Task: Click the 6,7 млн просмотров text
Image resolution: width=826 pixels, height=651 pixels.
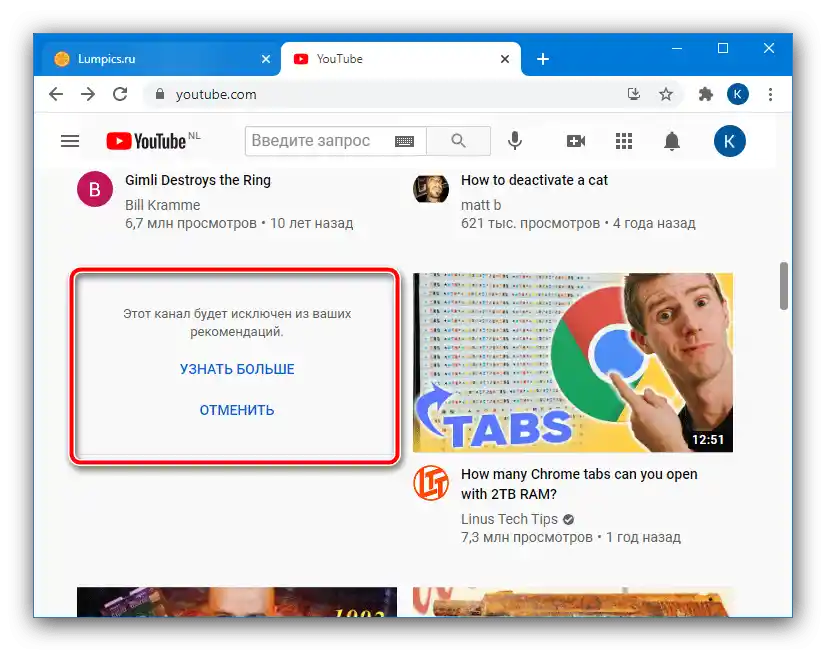Action: [191, 223]
